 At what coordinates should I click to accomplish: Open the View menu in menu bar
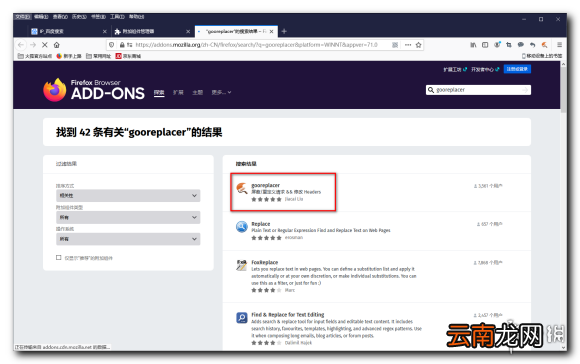pos(60,17)
